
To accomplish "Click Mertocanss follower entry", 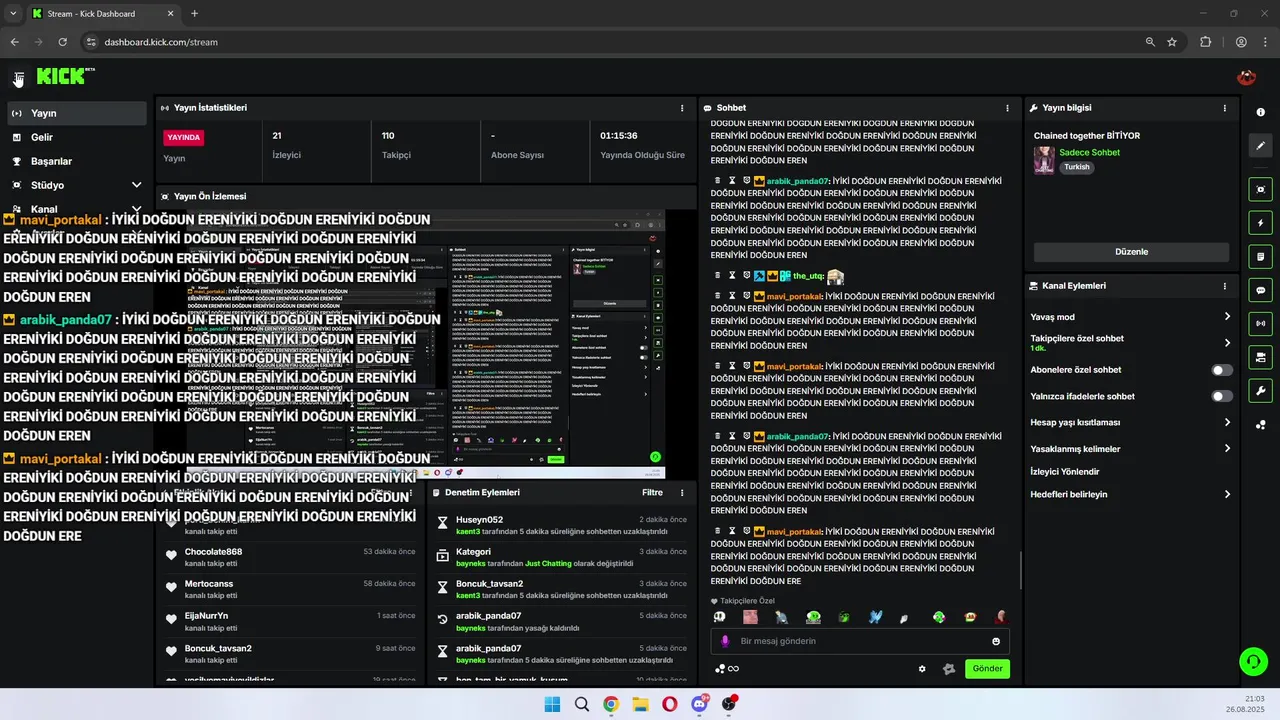I will tap(290, 589).
